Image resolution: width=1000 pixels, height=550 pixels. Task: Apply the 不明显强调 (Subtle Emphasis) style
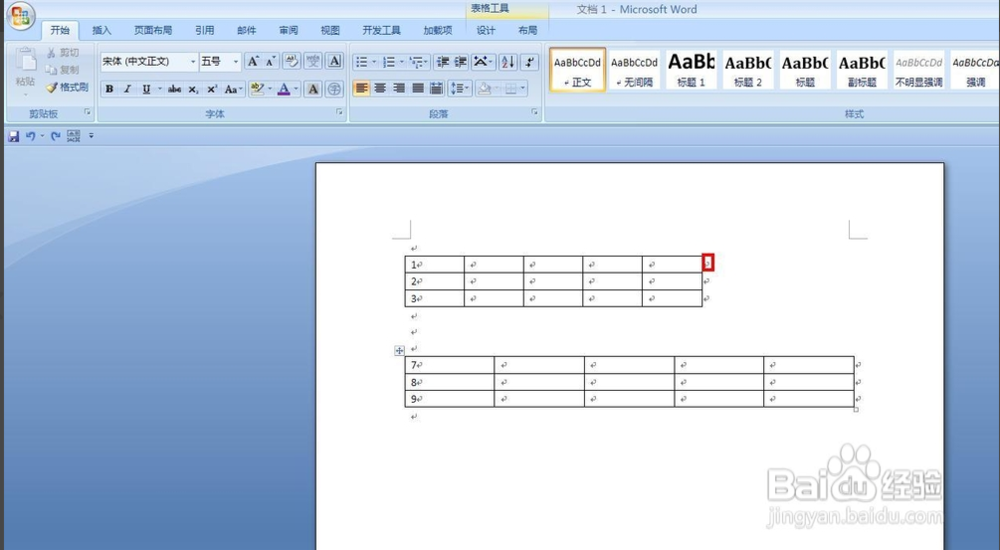click(x=918, y=70)
